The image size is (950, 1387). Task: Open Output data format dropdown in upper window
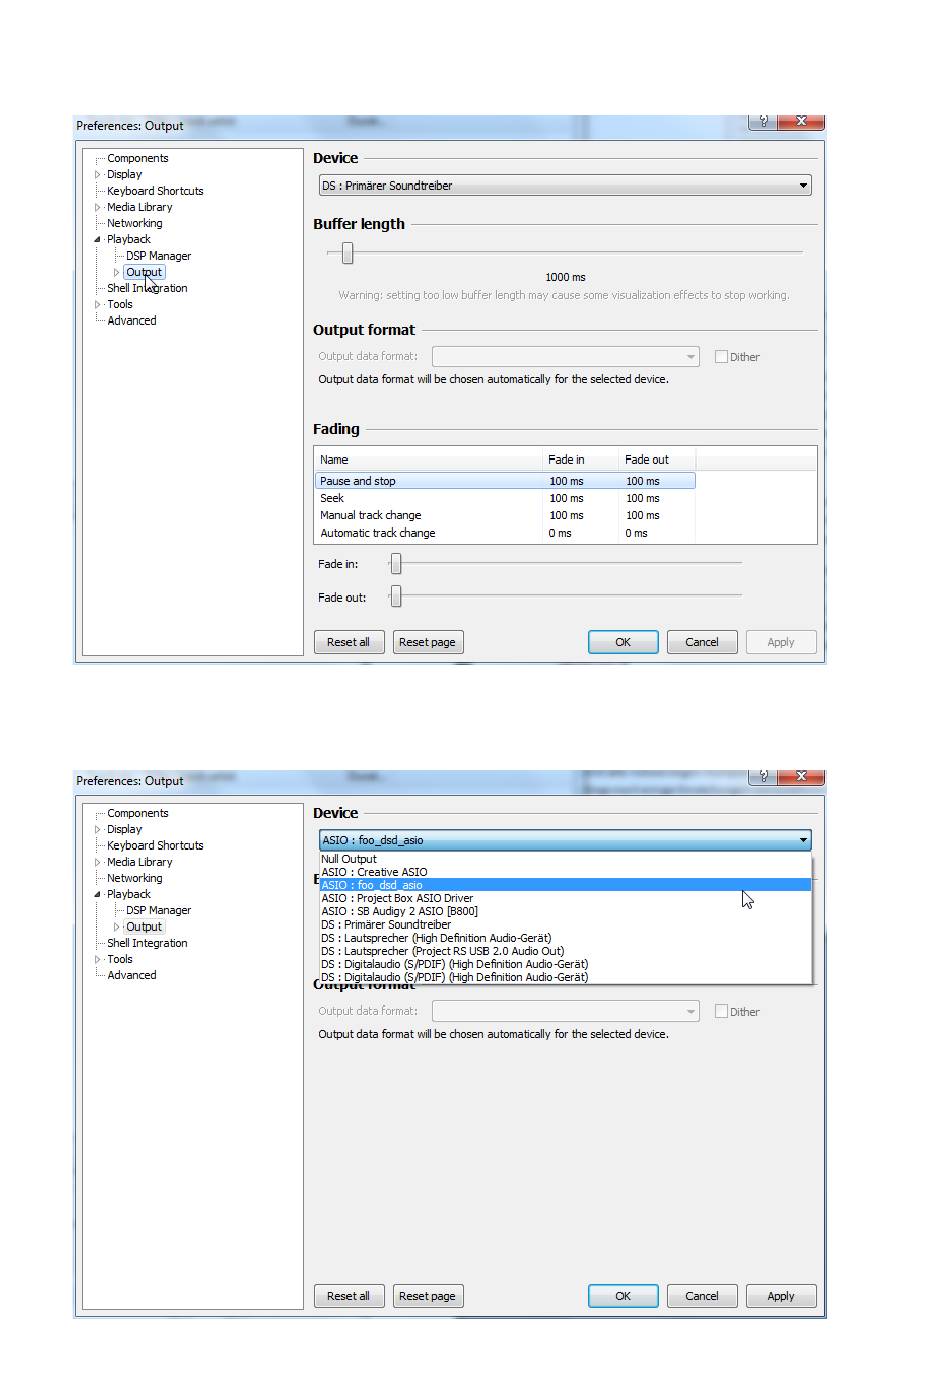tap(566, 356)
